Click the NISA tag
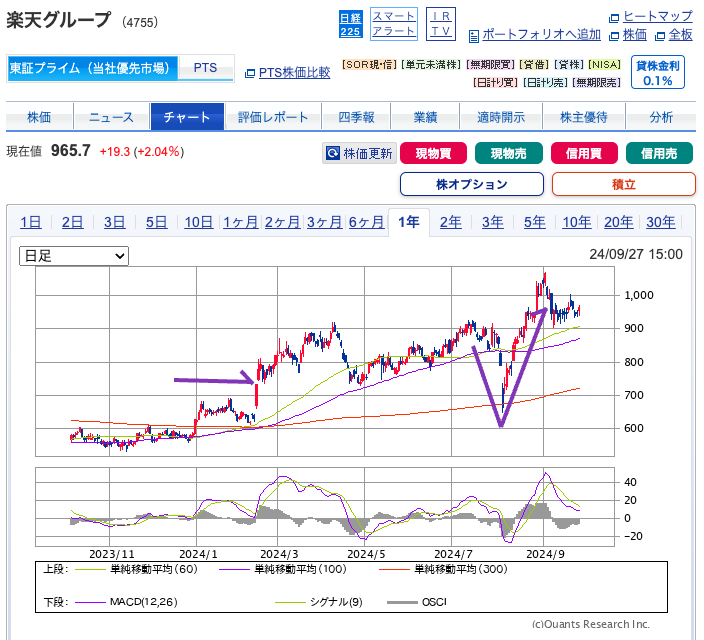Screen dimensions: 704x640 pyautogui.click(x=604, y=65)
